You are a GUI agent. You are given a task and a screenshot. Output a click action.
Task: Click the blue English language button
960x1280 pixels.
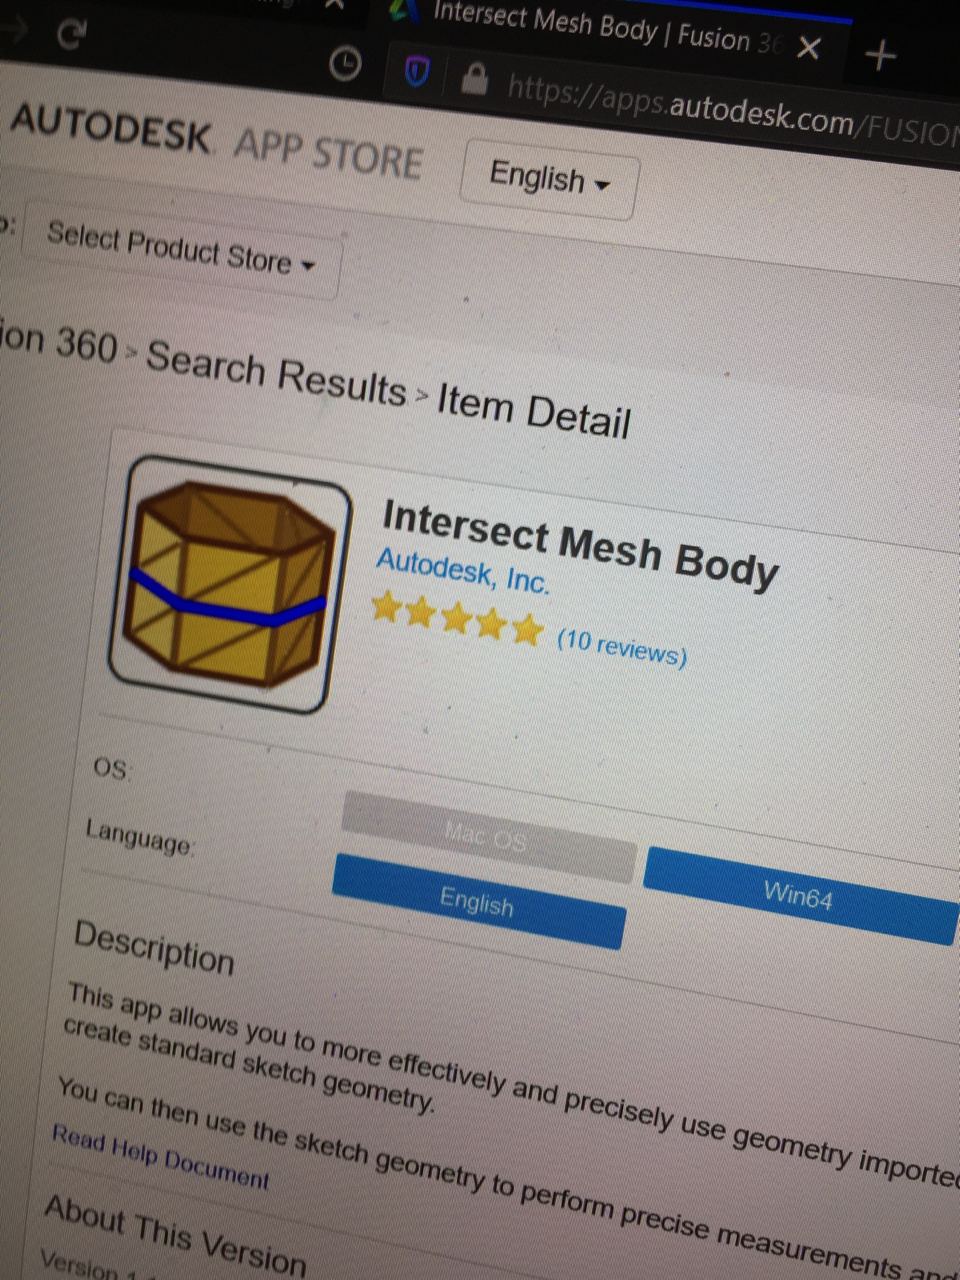point(478,902)
